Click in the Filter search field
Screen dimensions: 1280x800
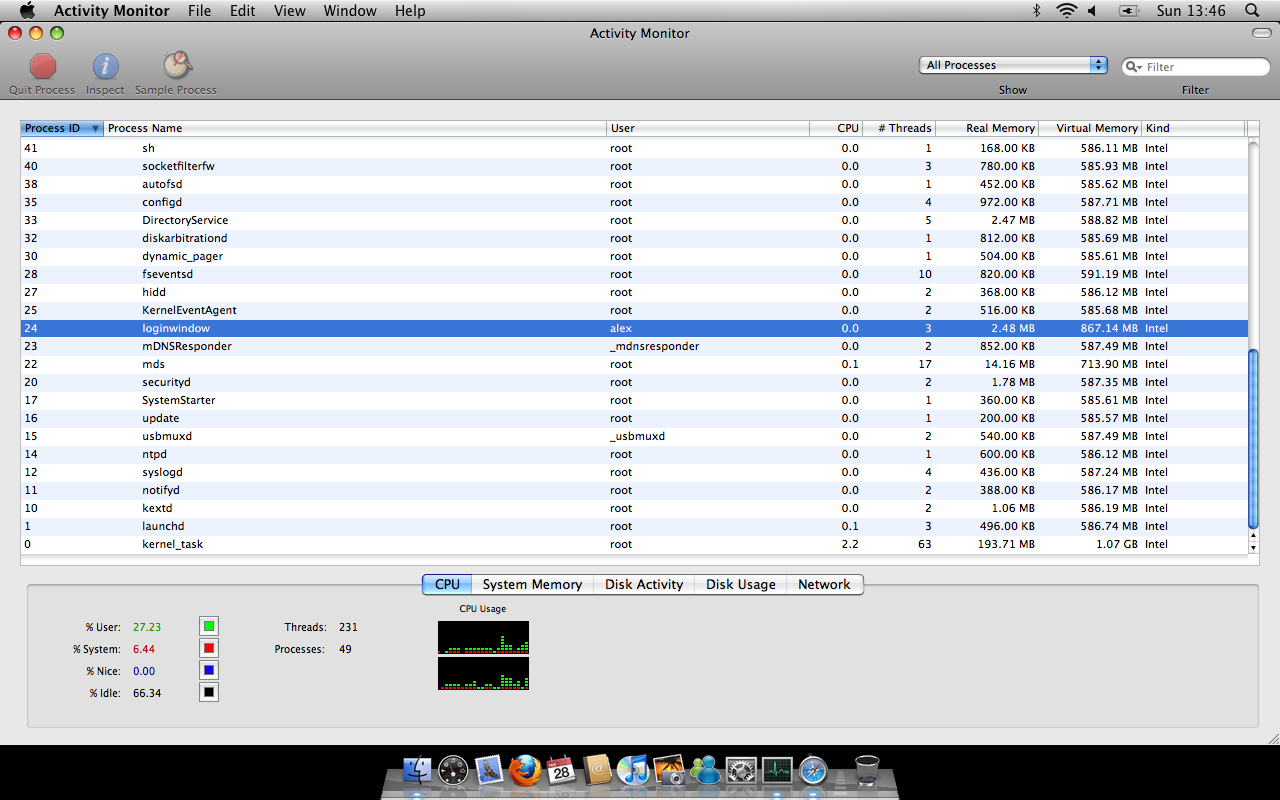tap(1195, 67)
